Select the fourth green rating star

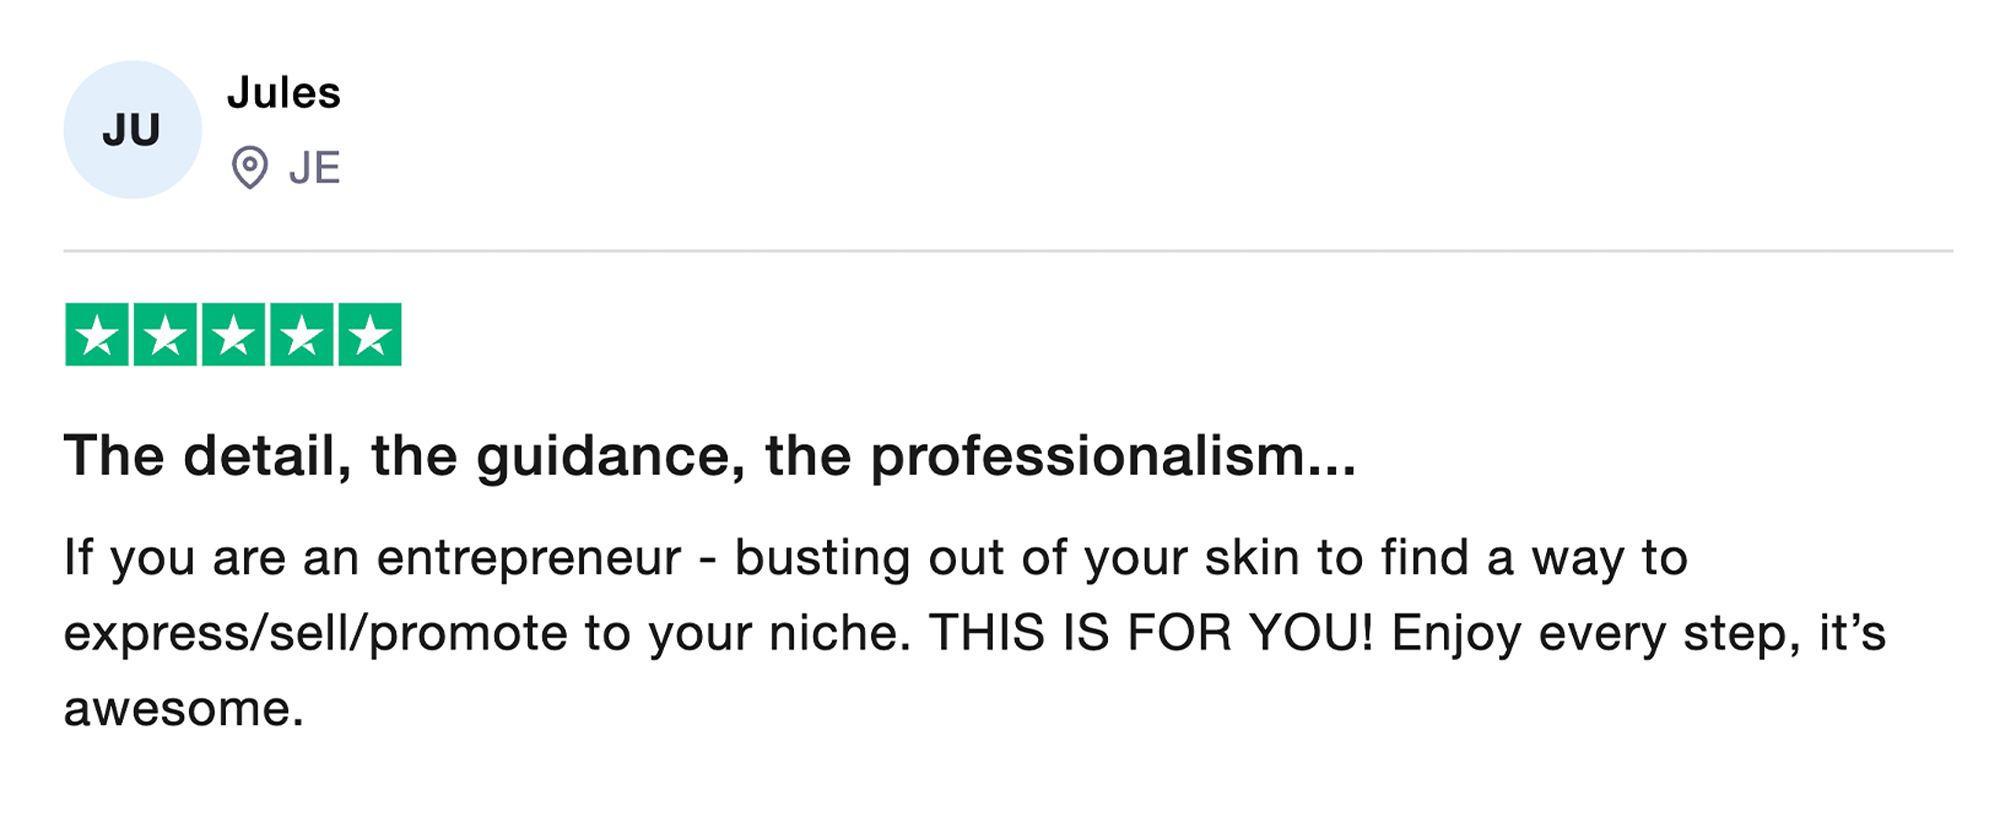tap(301, 334)
